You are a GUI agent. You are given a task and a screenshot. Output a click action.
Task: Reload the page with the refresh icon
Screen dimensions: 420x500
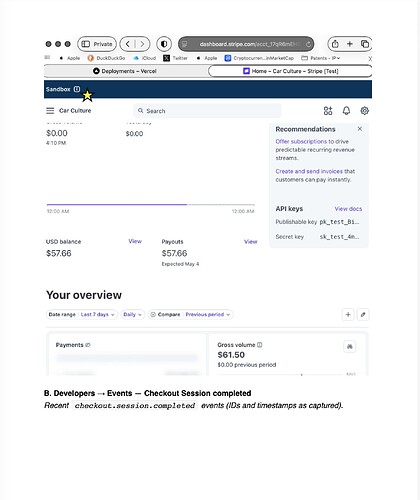(309, 44)
